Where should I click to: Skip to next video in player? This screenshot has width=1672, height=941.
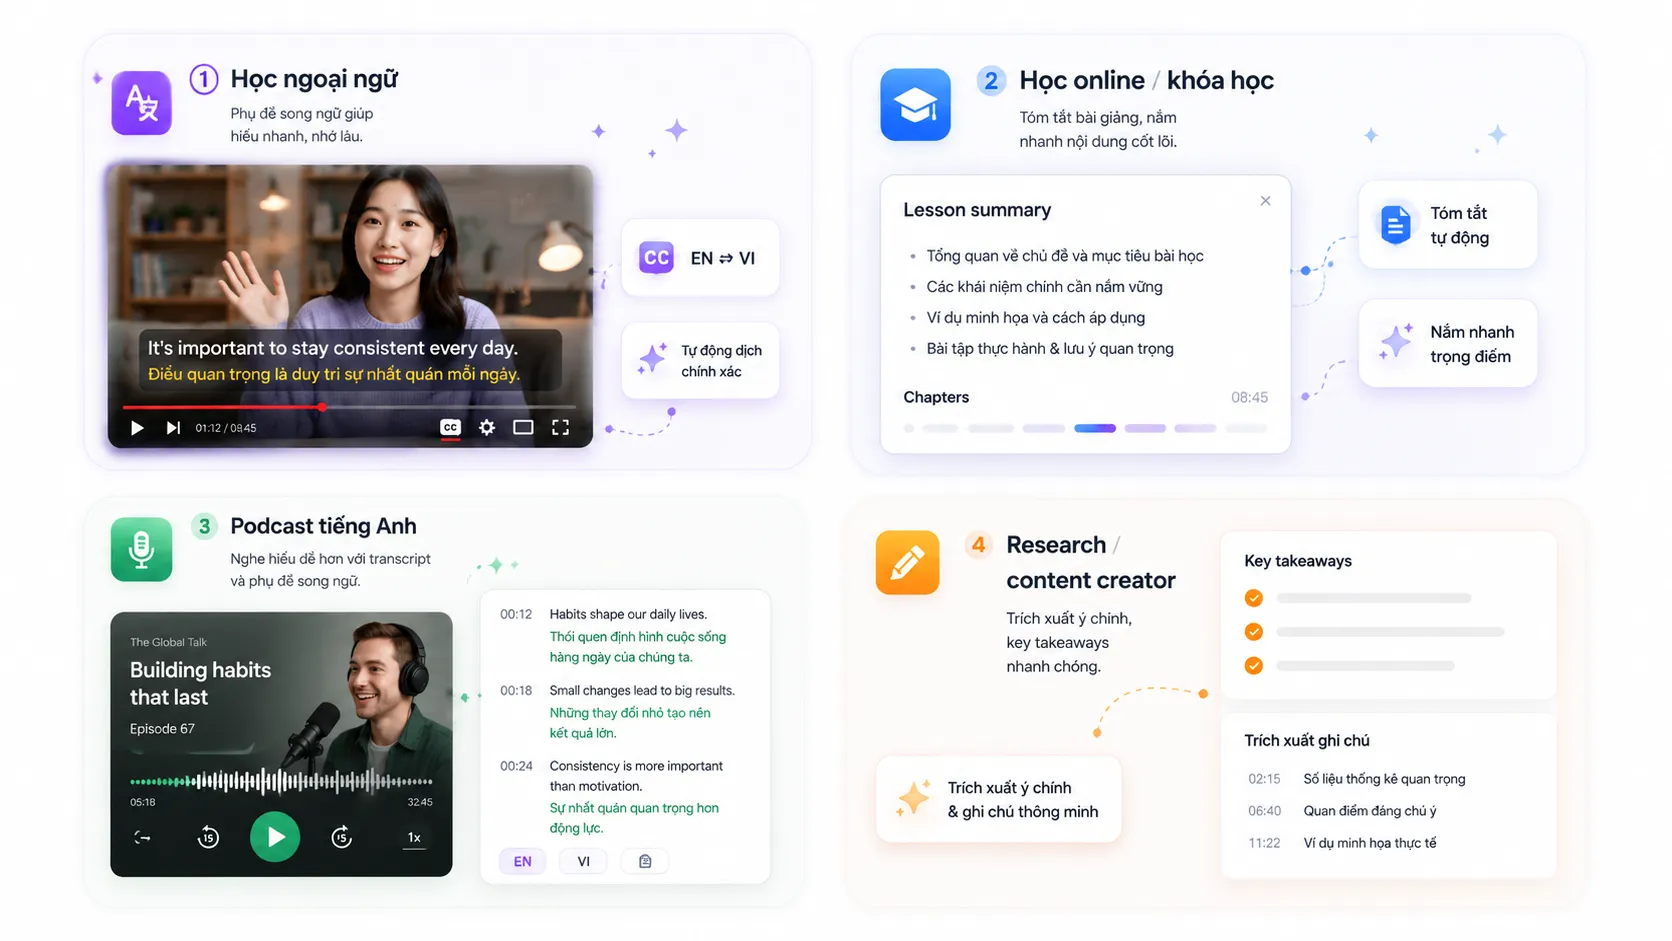pos(173,428)
